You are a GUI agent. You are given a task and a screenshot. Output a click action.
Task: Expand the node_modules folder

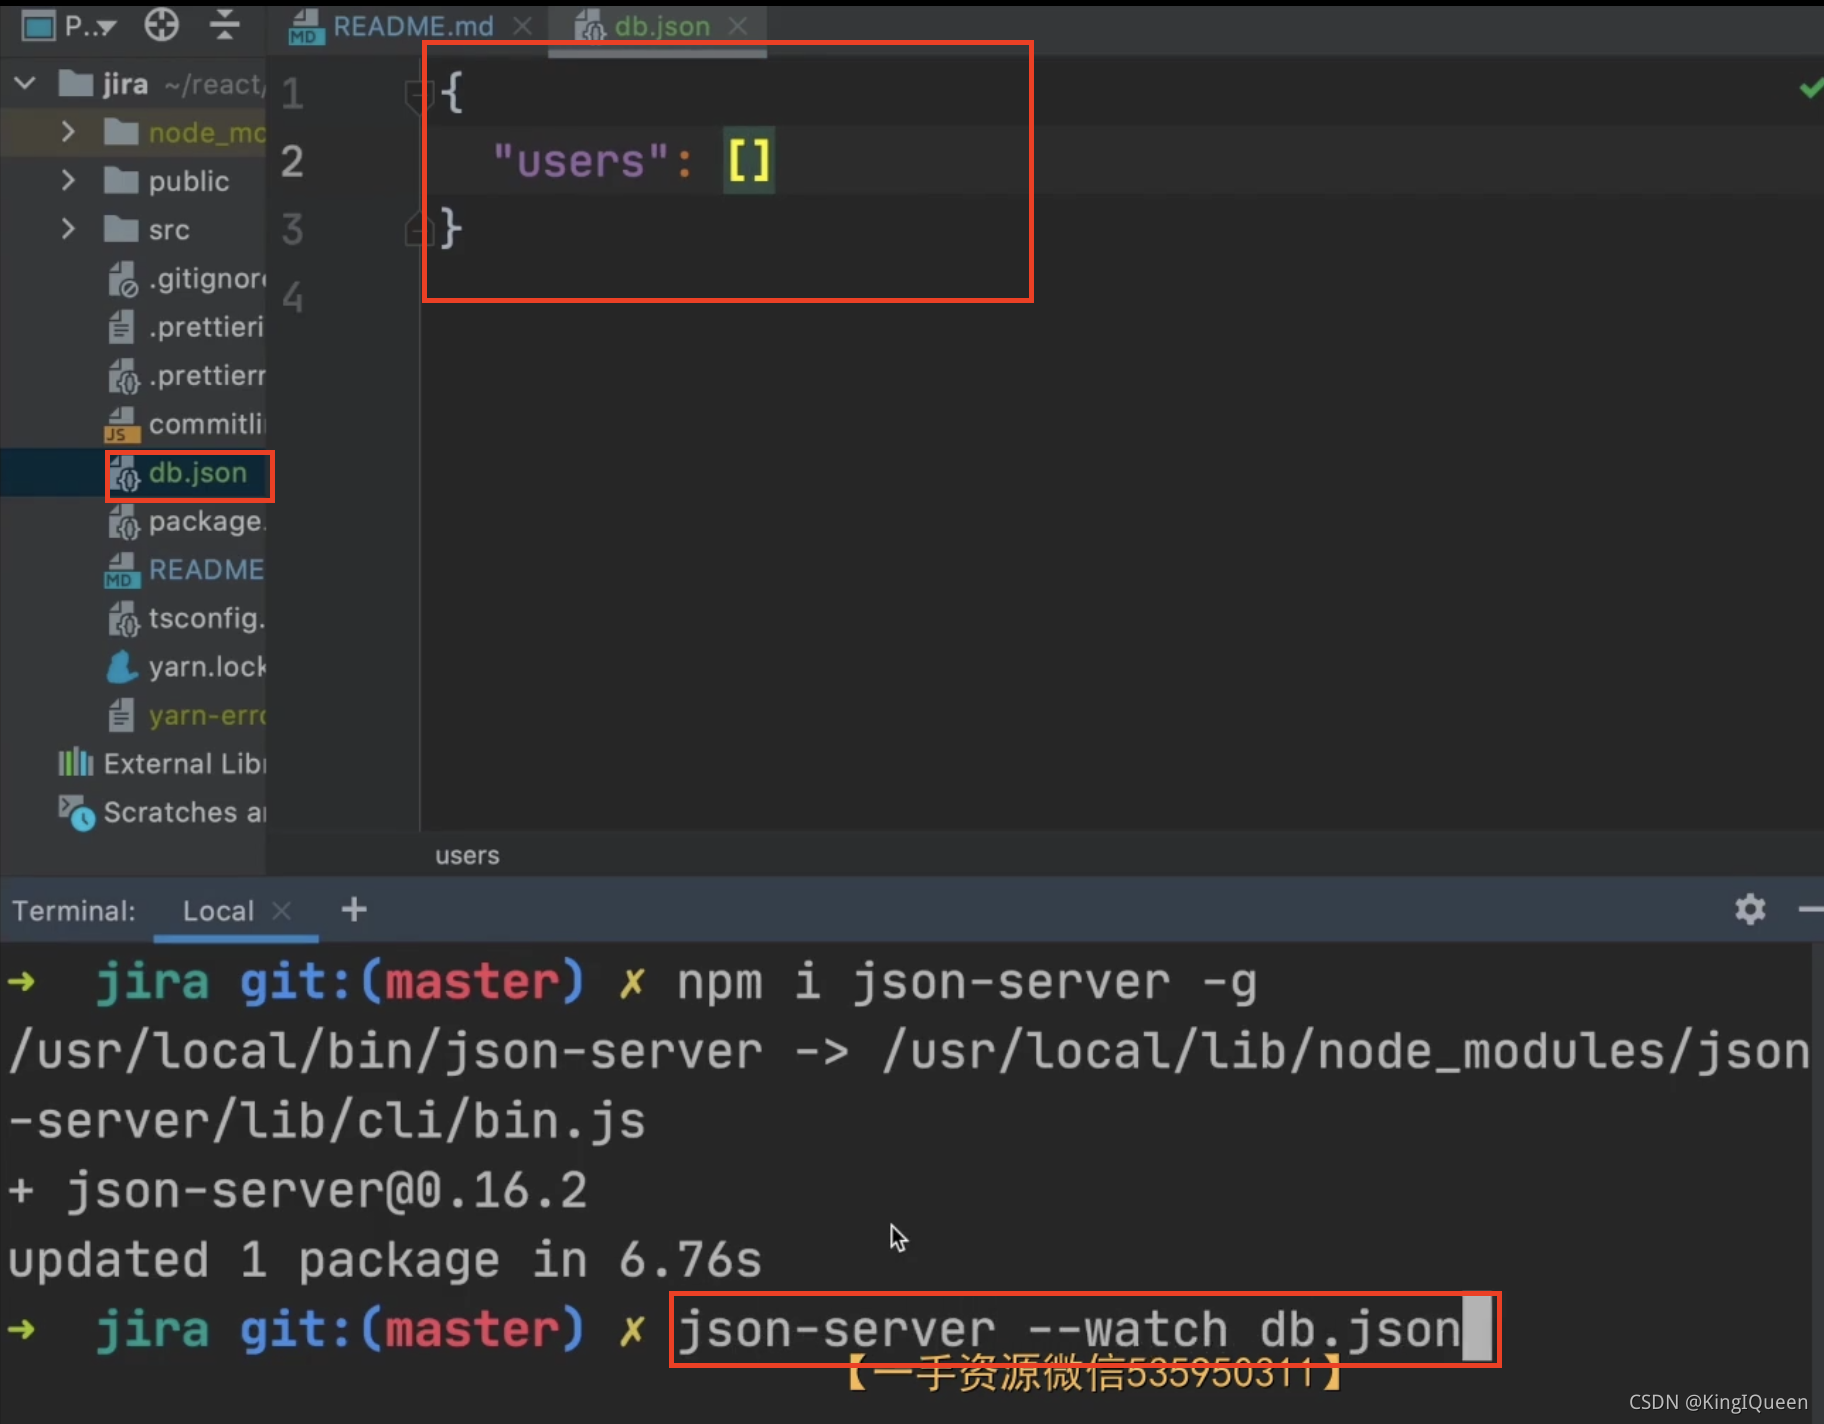tap(67, 131)
